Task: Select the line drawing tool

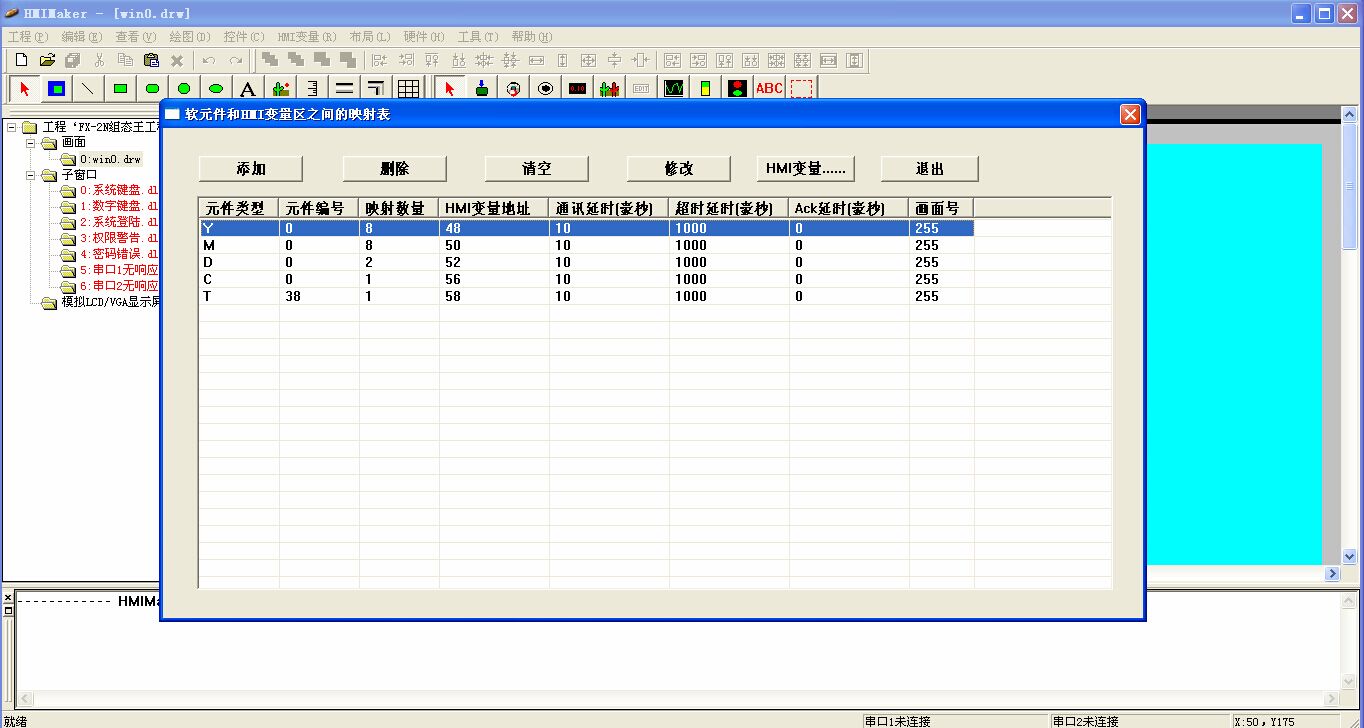Action: tap(88, 88)
